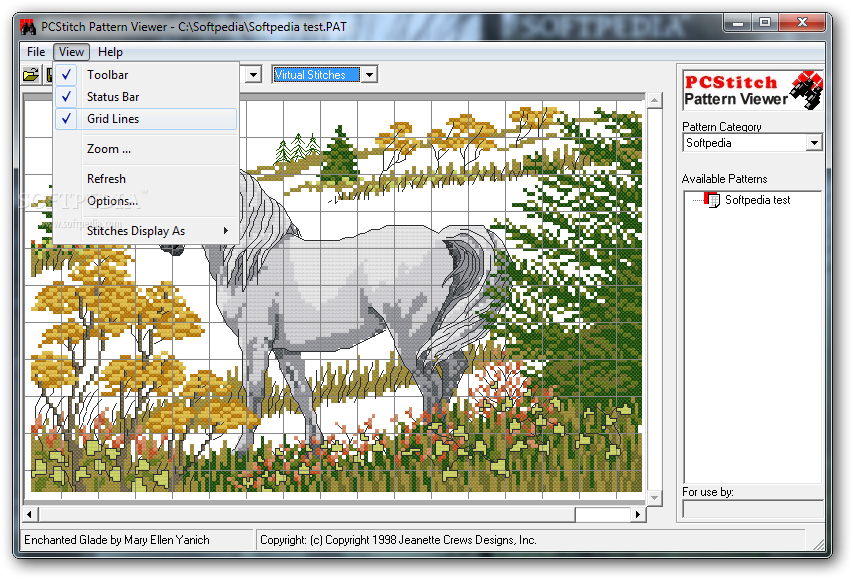Select the Softpedia test pattern entry
The image size is (853, 579).
[x=757, y=200]
